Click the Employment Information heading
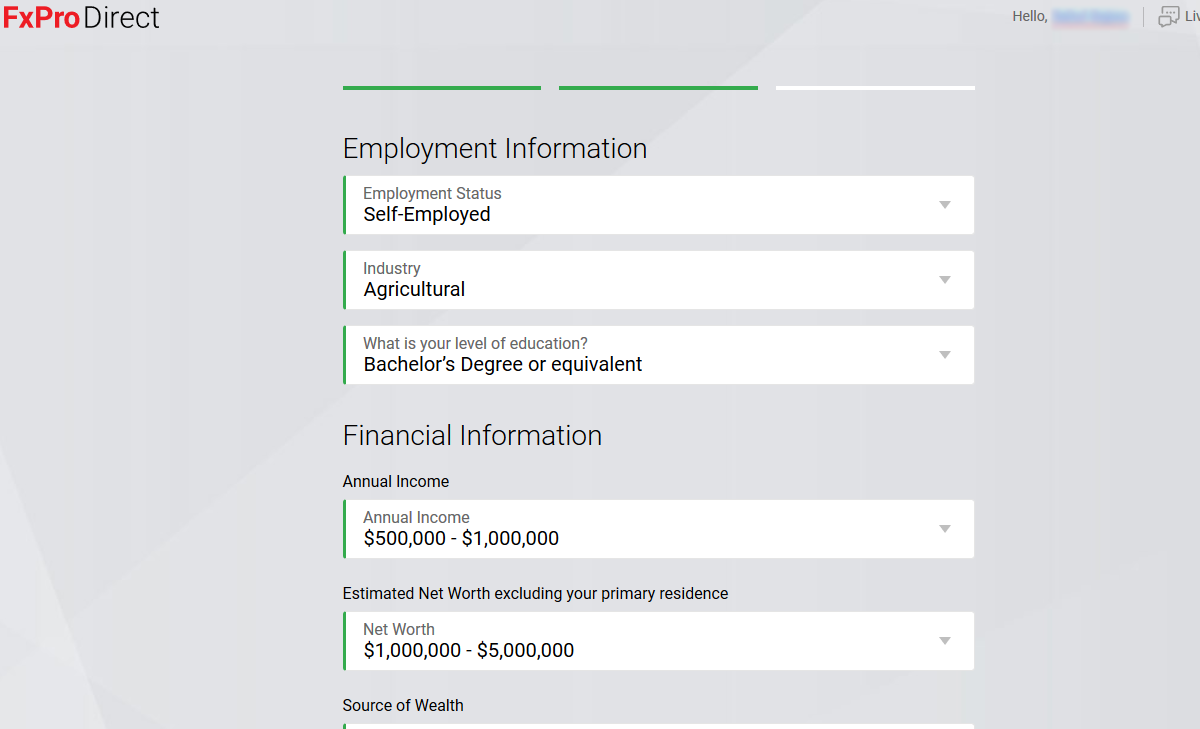 click(495, 149)
